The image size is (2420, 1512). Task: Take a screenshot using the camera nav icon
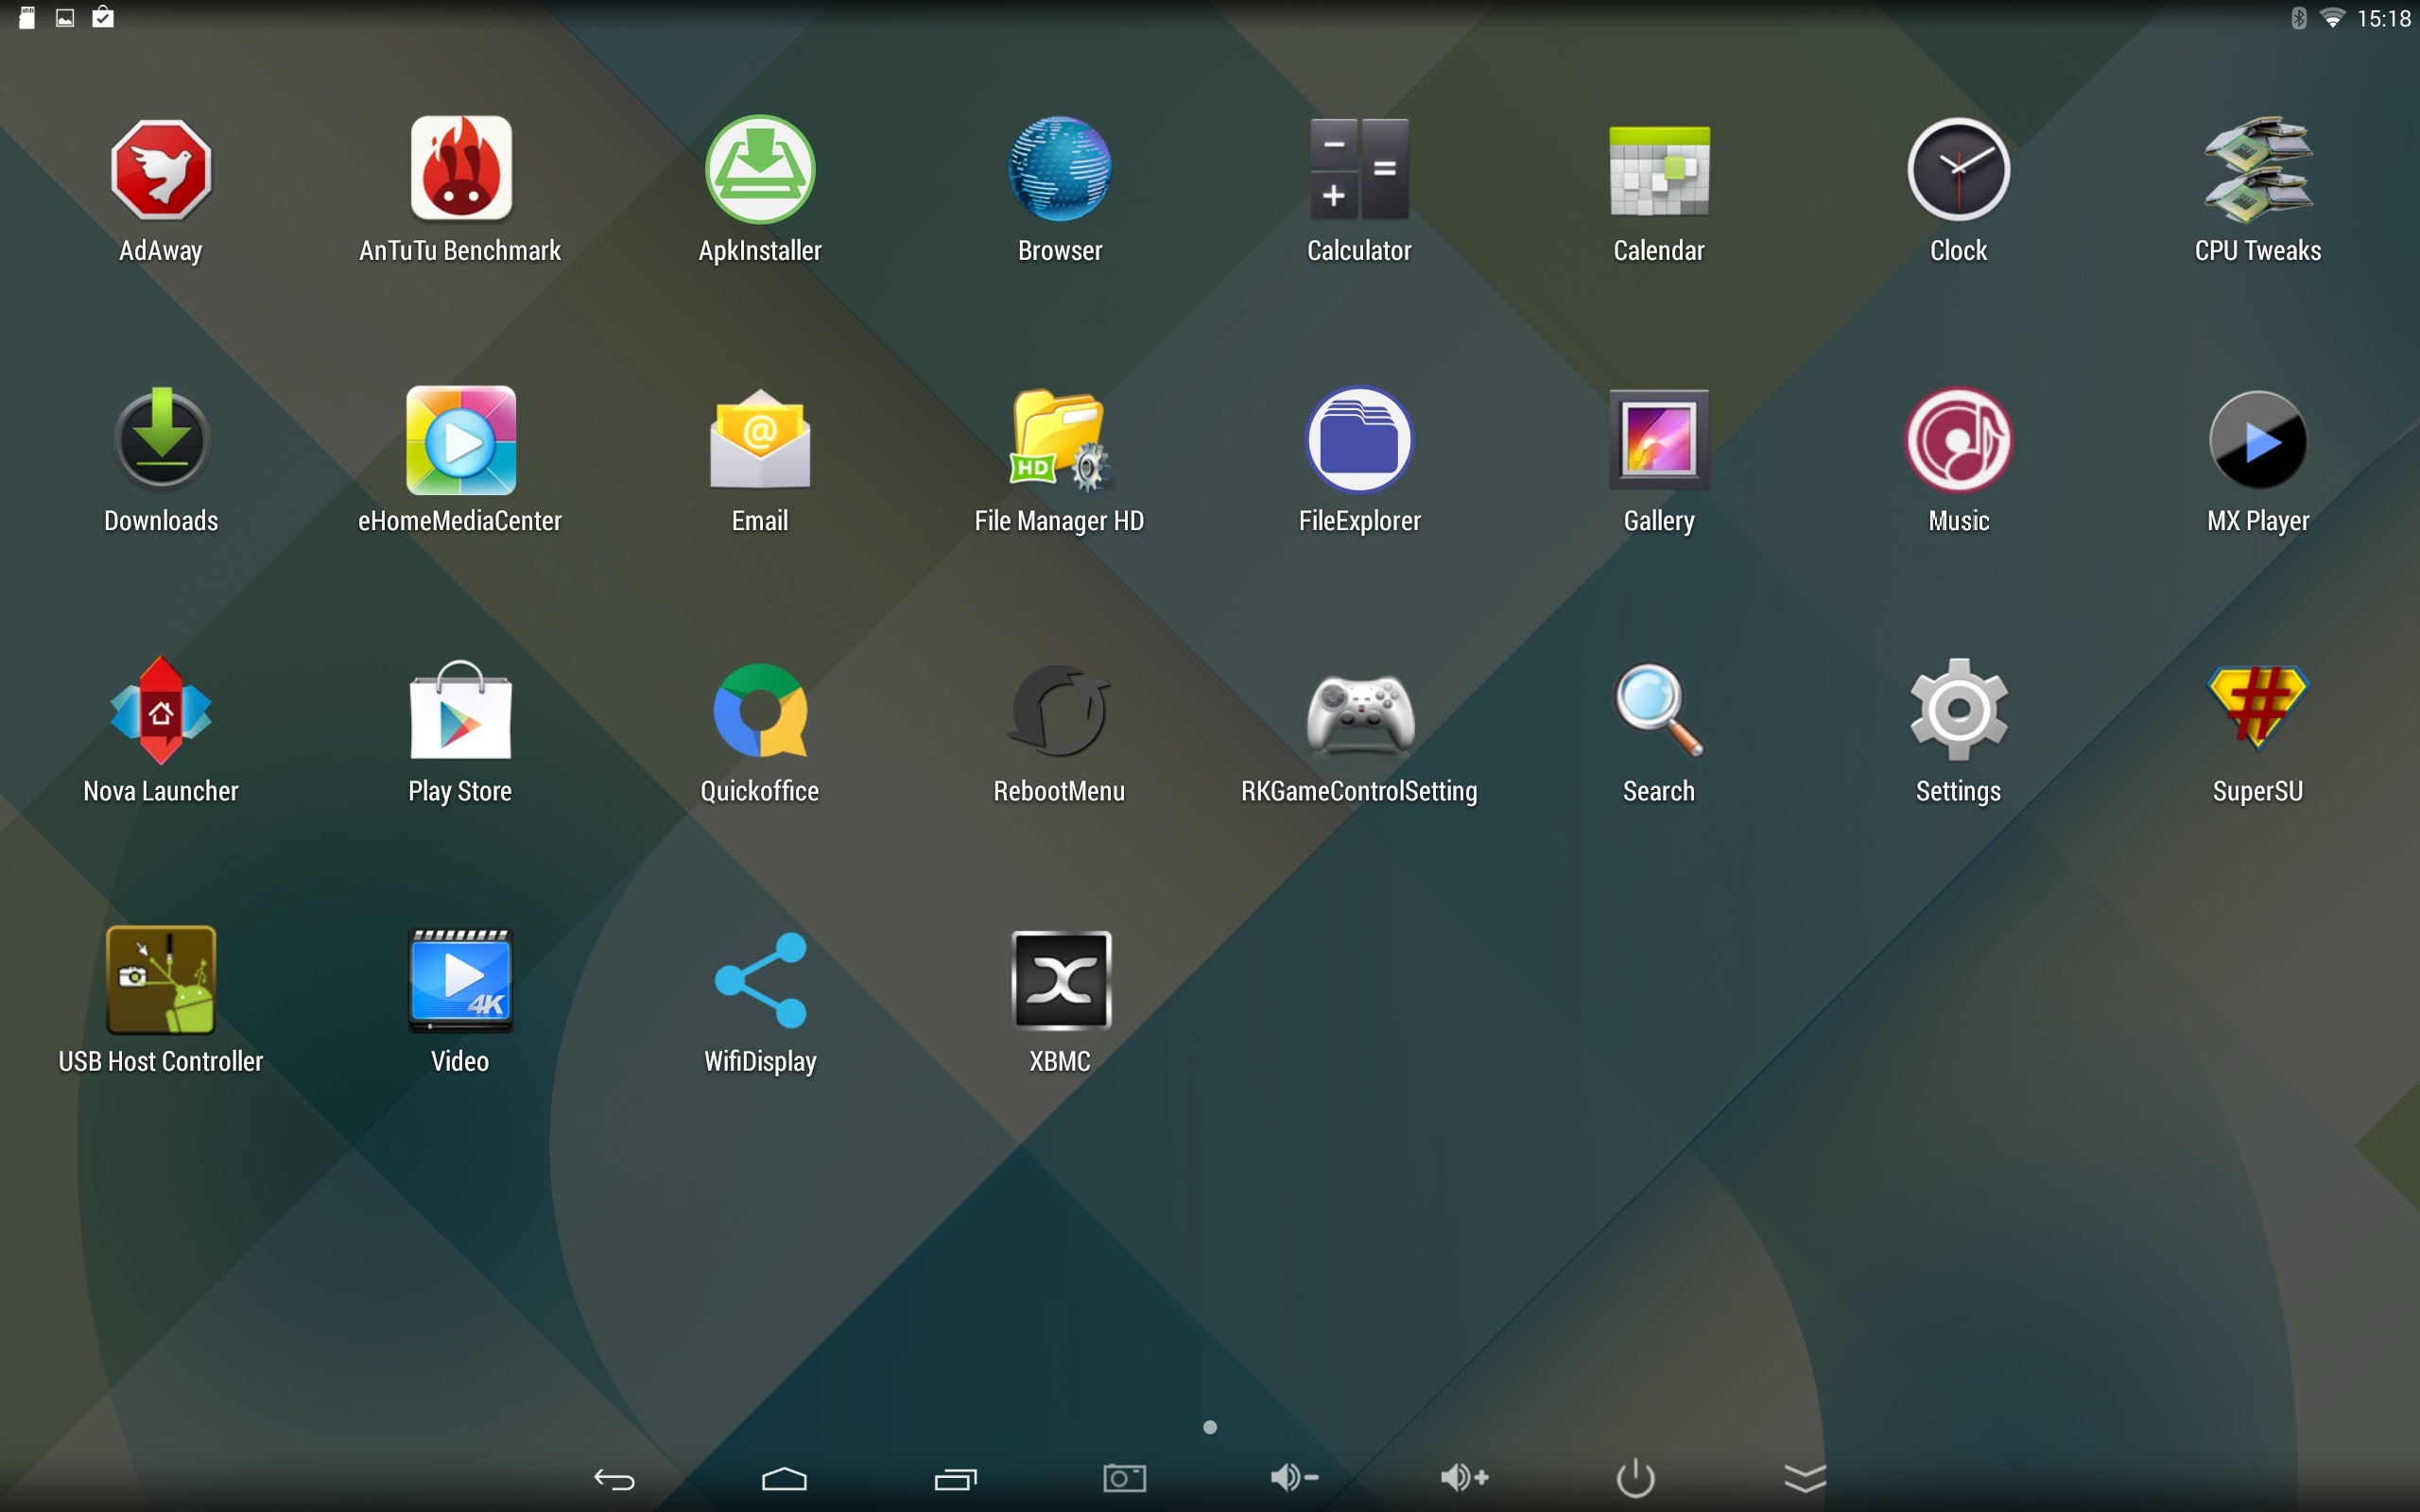[1124, 1478]
